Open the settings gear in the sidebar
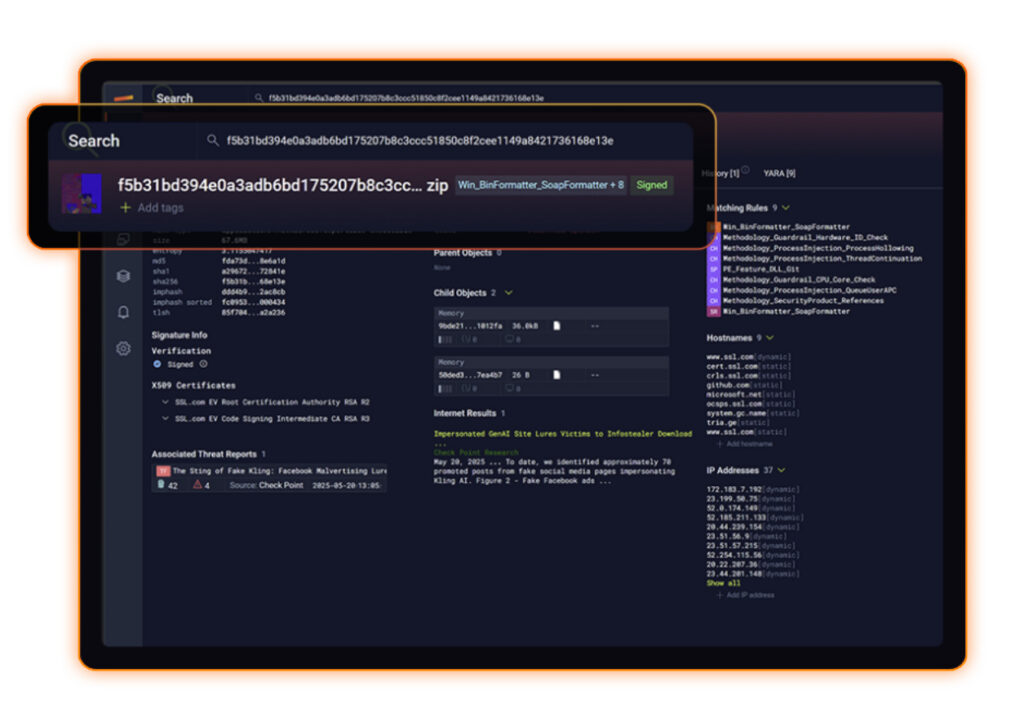The width and height of the screenshot is (1024, 726). pyautogui.click(x=123, y=349)
